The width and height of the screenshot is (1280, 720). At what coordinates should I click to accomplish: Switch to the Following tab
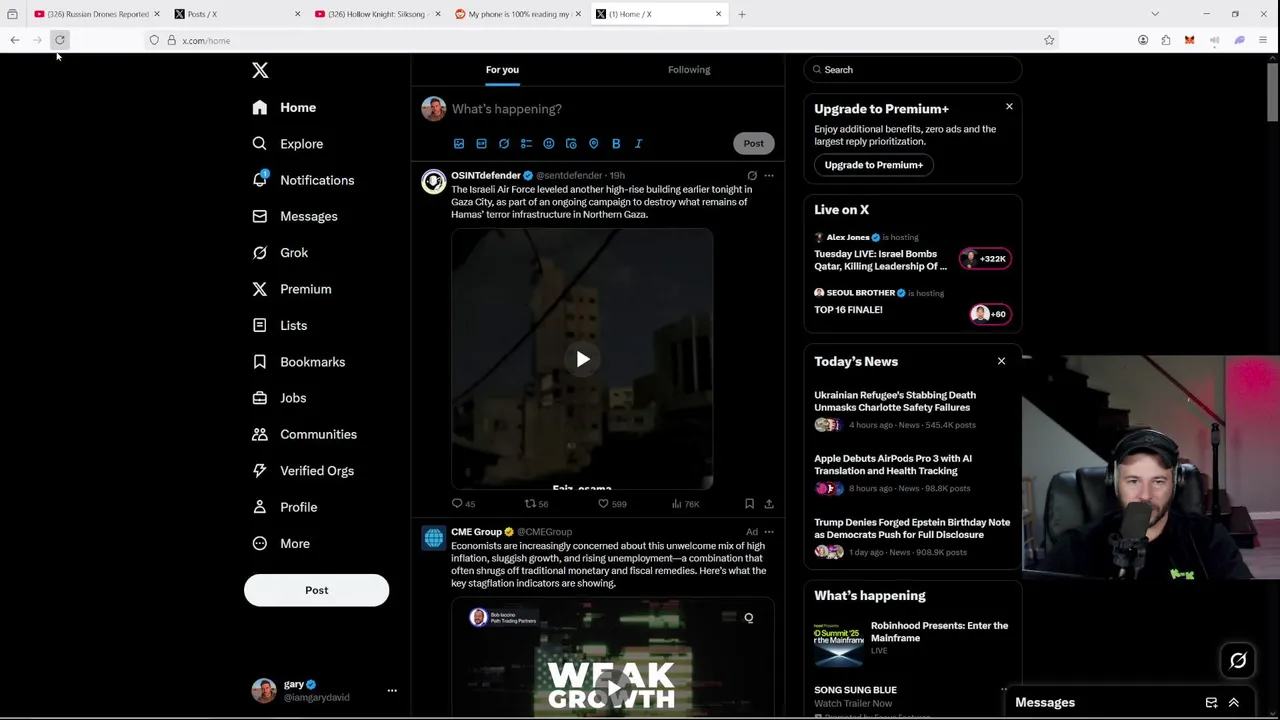pyautogui.click(x=689, y=70)
